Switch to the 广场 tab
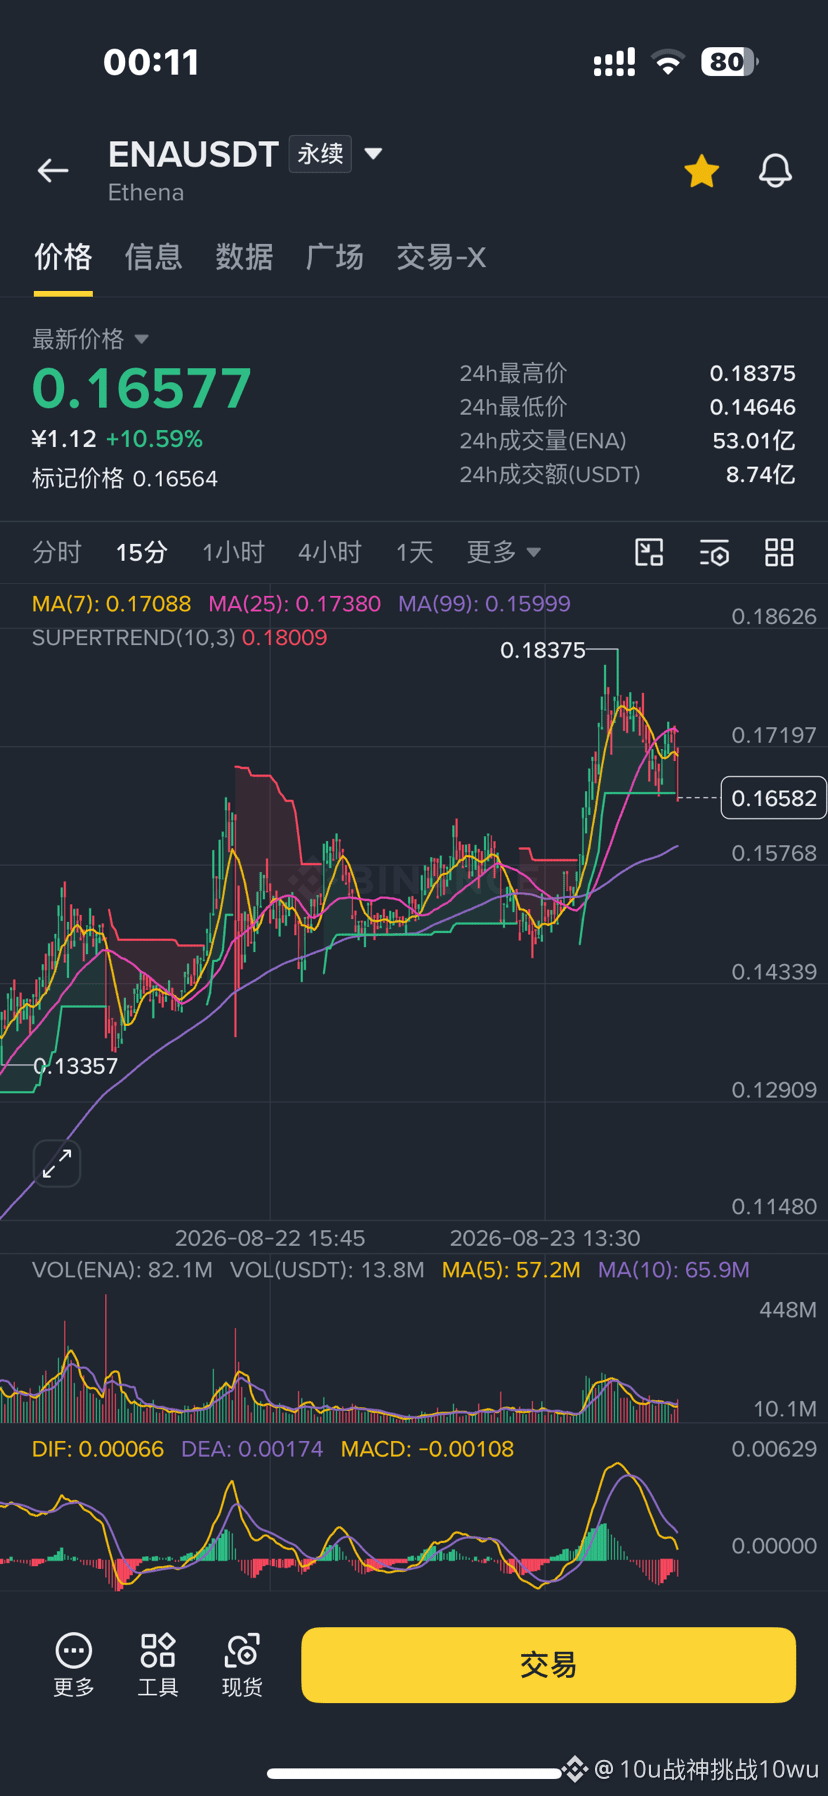This screenshot has height=1796, width=828. pyautogui.click(x=335, y=257)
